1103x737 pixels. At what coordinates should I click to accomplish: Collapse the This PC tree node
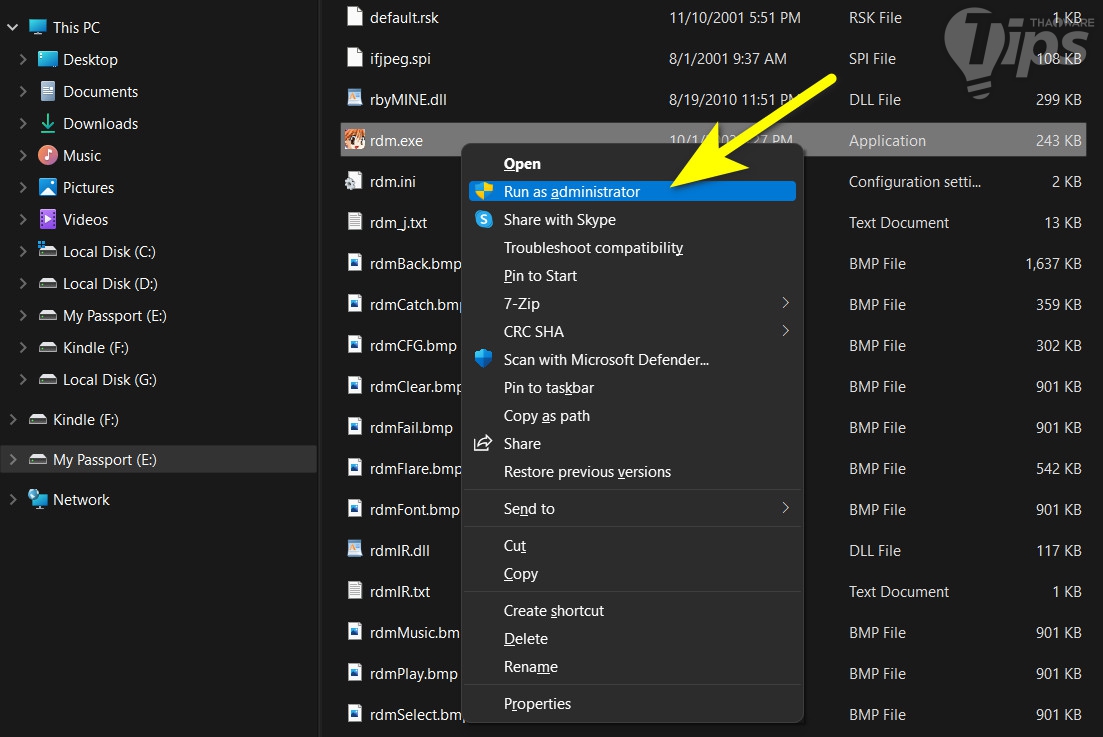[12, 27]
